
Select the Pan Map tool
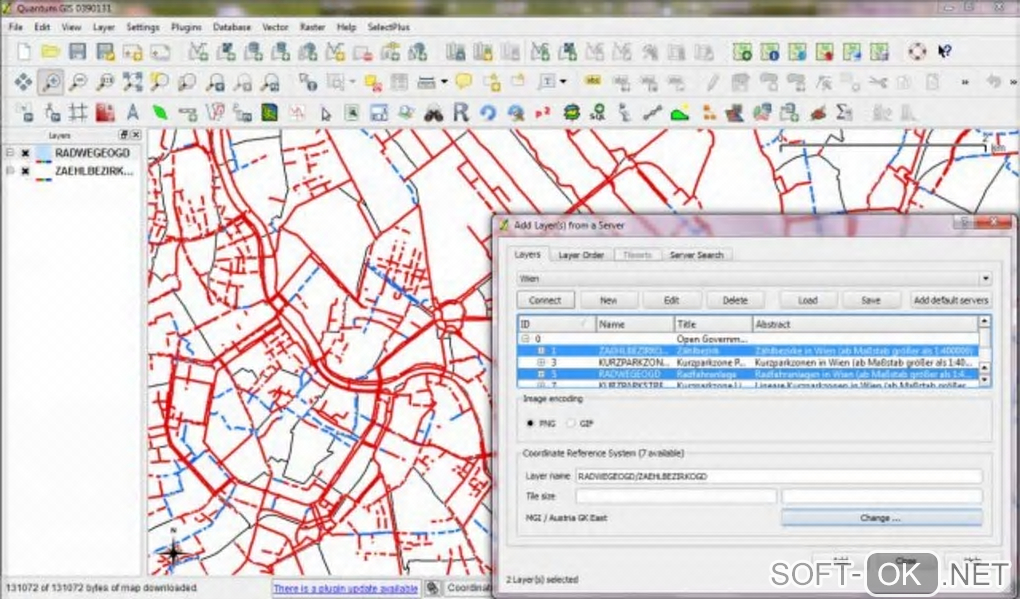tap(24, 83)
